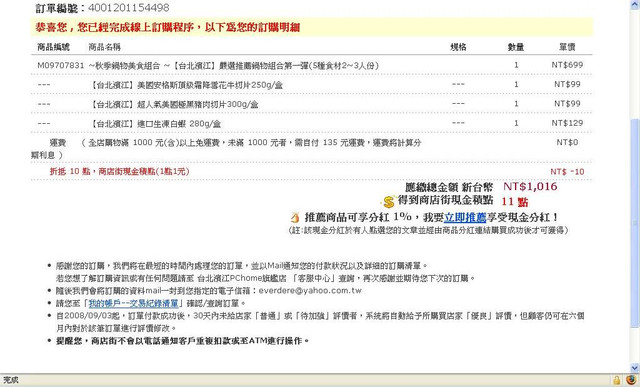Click the 秋季鍋物美食組合 product name
640x387 pixels.
point(233,65)
